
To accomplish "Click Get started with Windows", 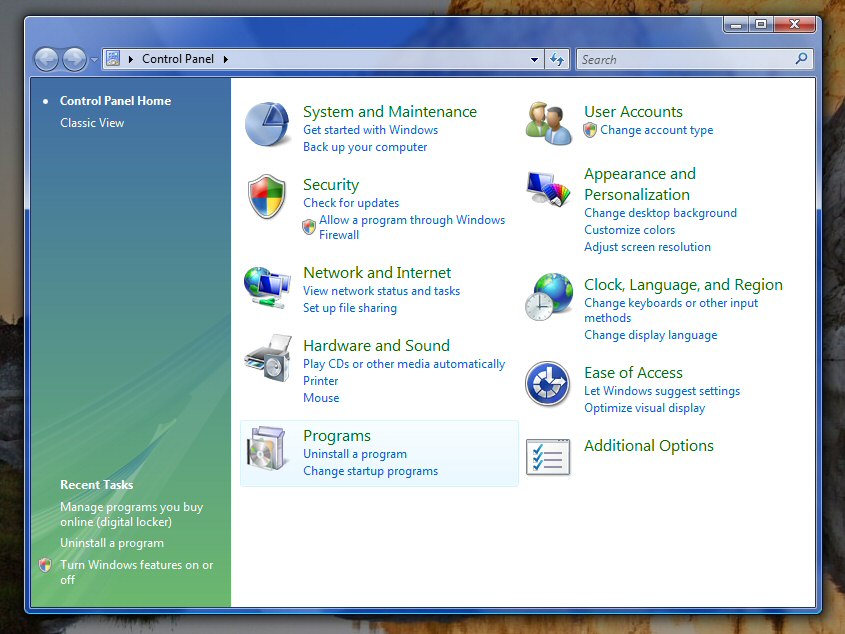I will (370, 130).
